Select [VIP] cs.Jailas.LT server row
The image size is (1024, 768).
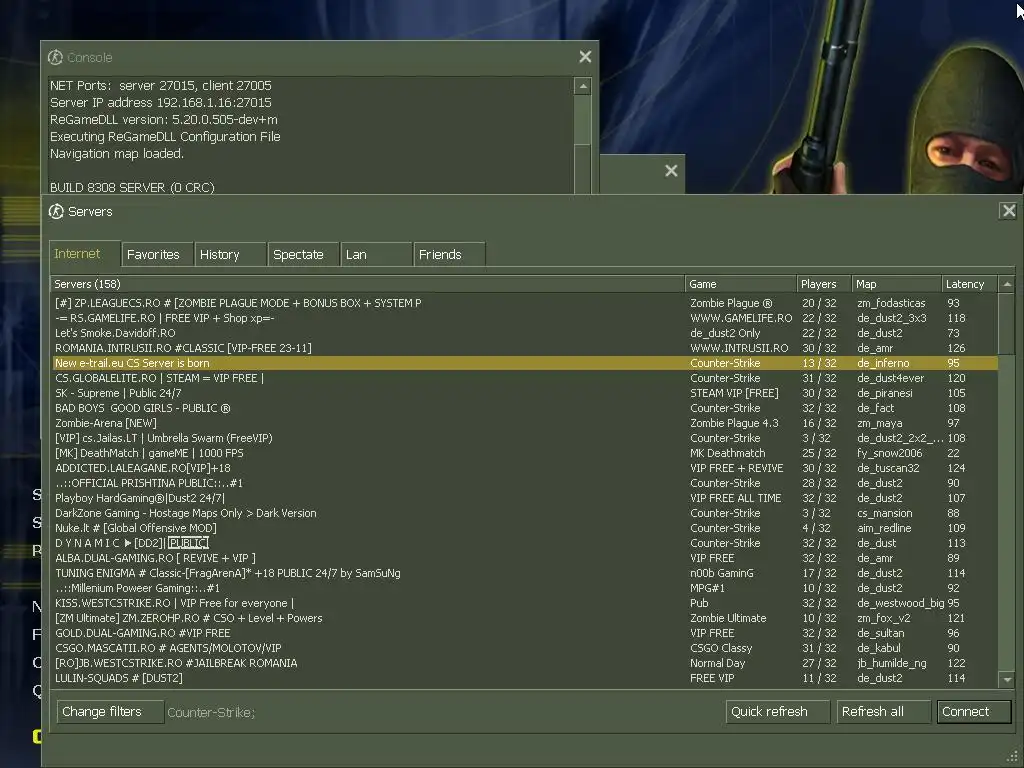[x=525, y=438]
